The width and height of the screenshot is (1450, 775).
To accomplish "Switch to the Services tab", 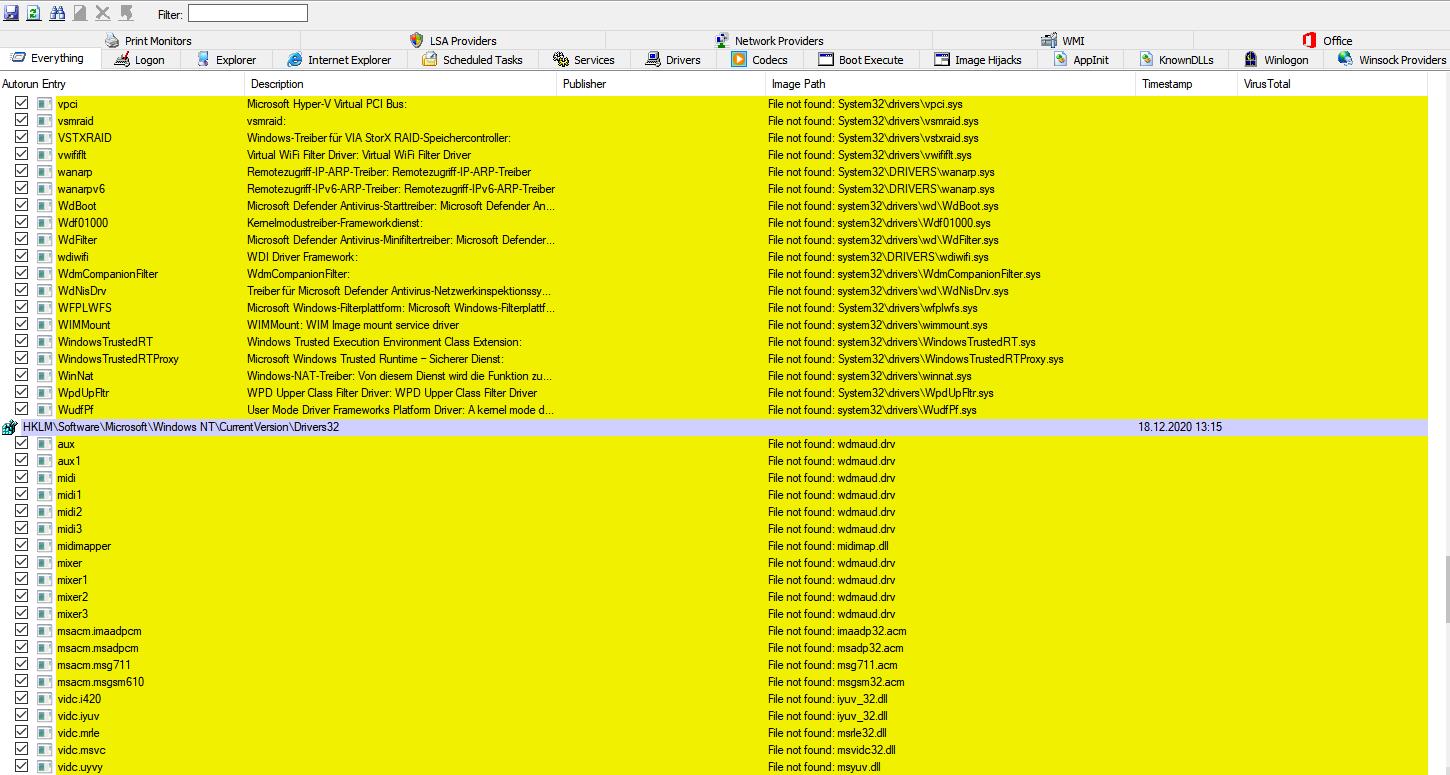I will [584, 60].
